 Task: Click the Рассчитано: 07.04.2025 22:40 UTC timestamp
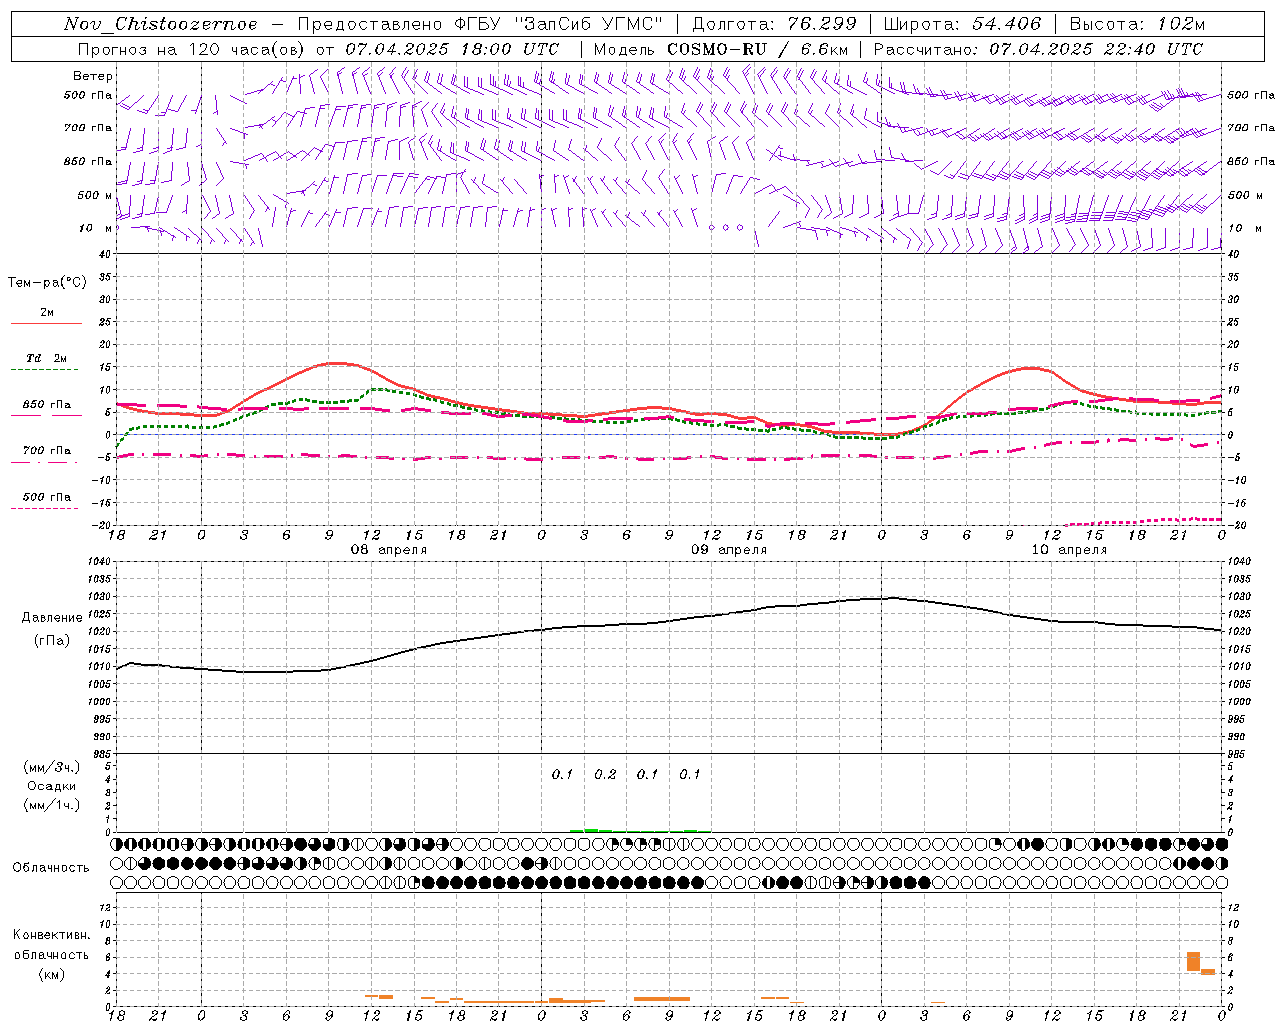pos(1038,49)
